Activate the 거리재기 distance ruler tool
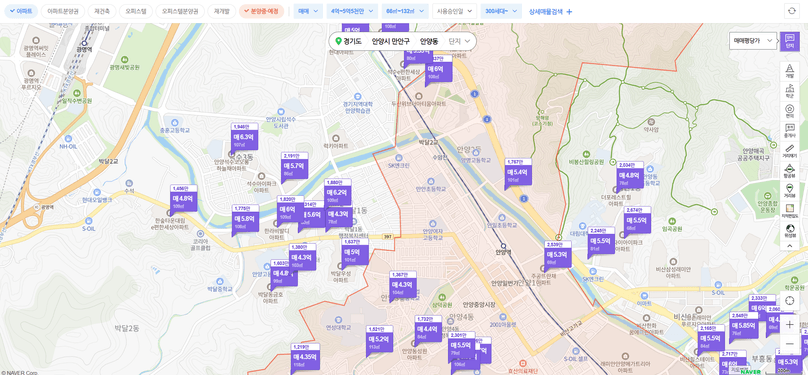 pyautogui.click(x=789, y=151)
